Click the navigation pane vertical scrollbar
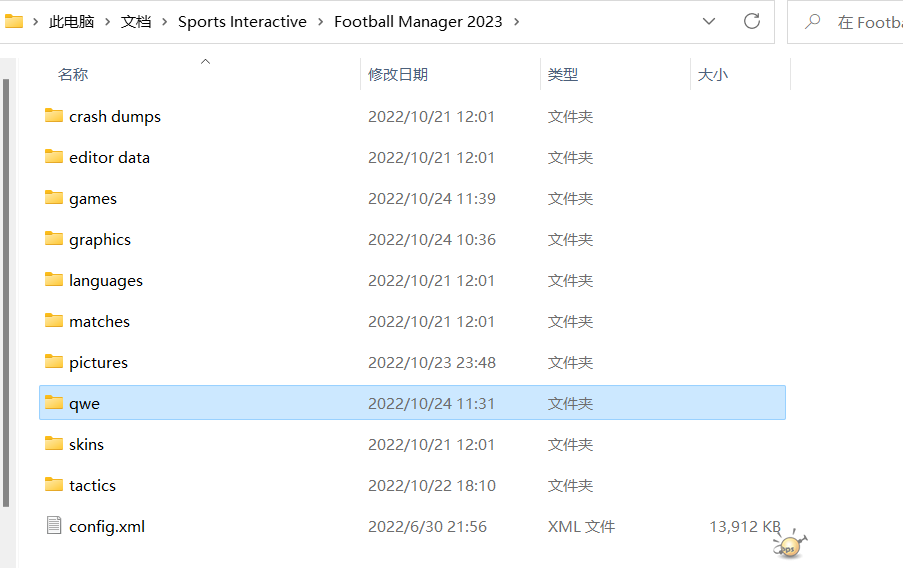903x568 pixels. click(x=6, y=293)
